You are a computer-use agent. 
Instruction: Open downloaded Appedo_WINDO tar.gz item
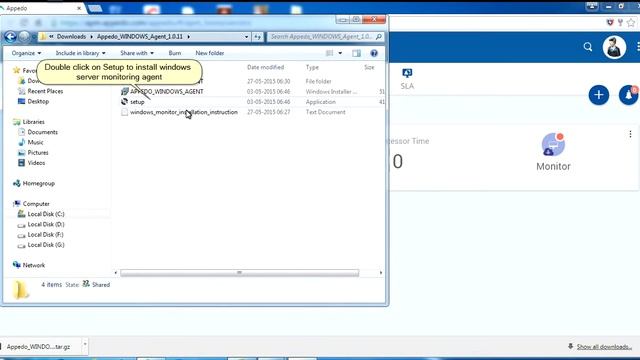[38, 347]
